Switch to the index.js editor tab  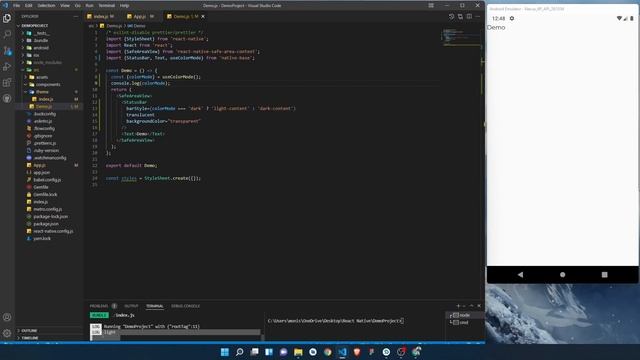(100, 16)
